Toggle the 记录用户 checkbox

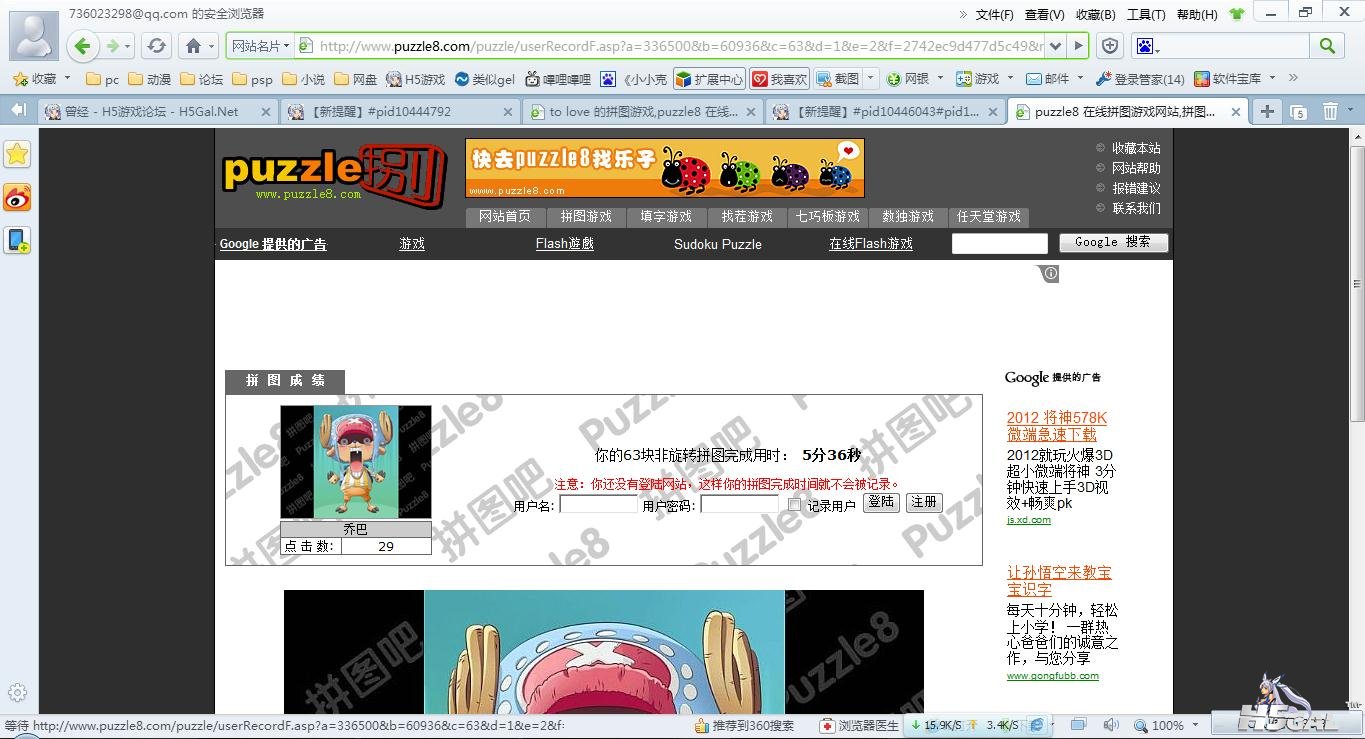coord(794,505)
